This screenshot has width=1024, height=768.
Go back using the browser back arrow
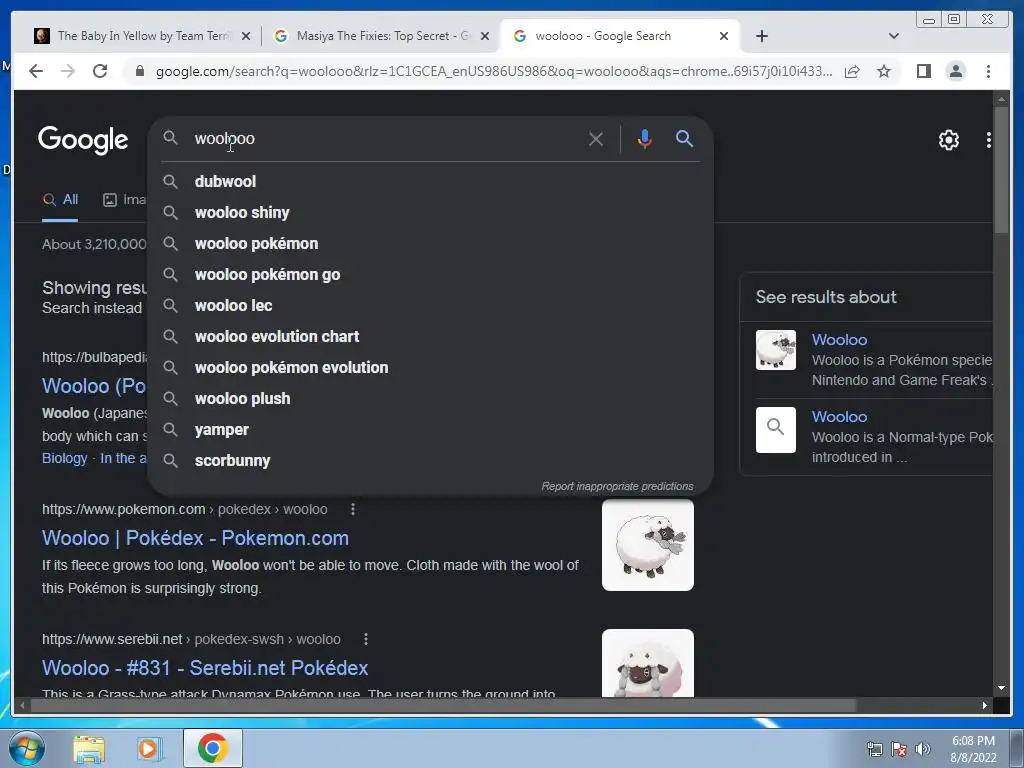36,71
